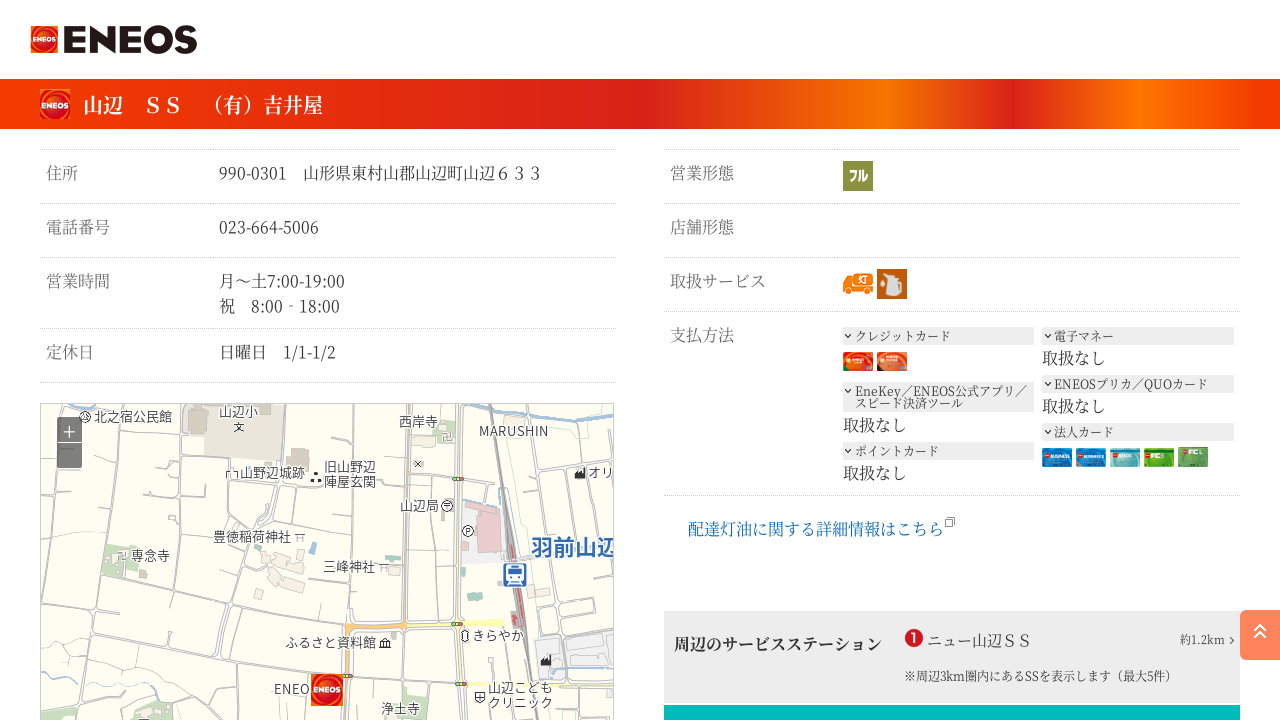Screen dimensions: 1280x720
Task: Click the first blue BUSINESS corporate card
Action: pos(1057,457)
